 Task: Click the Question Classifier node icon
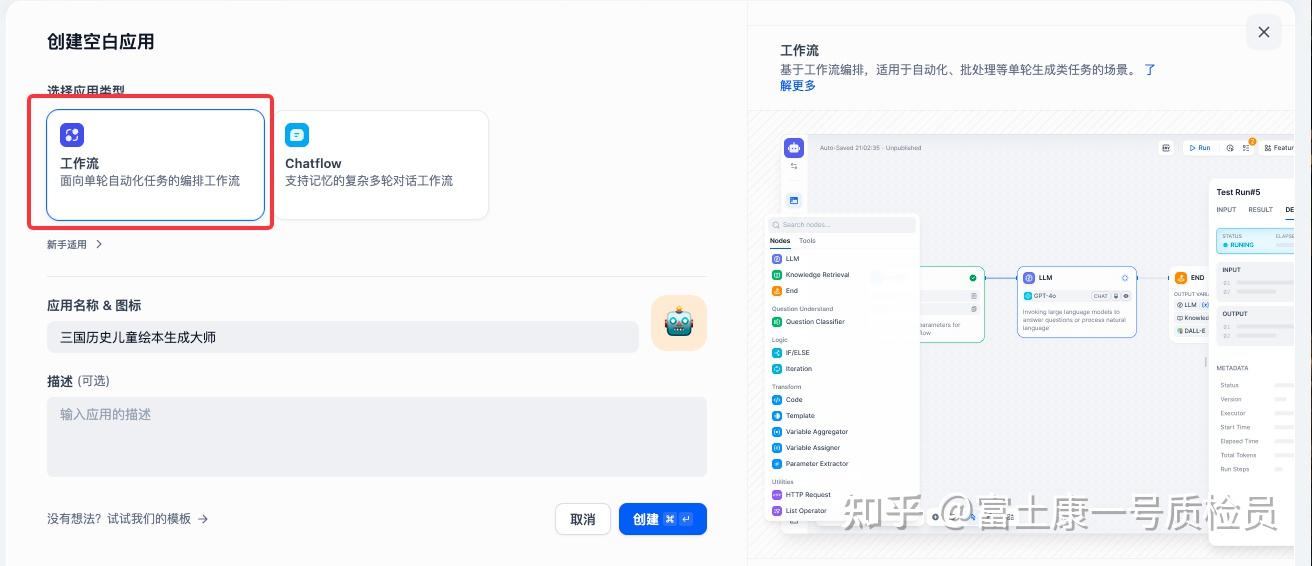pyautogui.click(x=777, y=322)
